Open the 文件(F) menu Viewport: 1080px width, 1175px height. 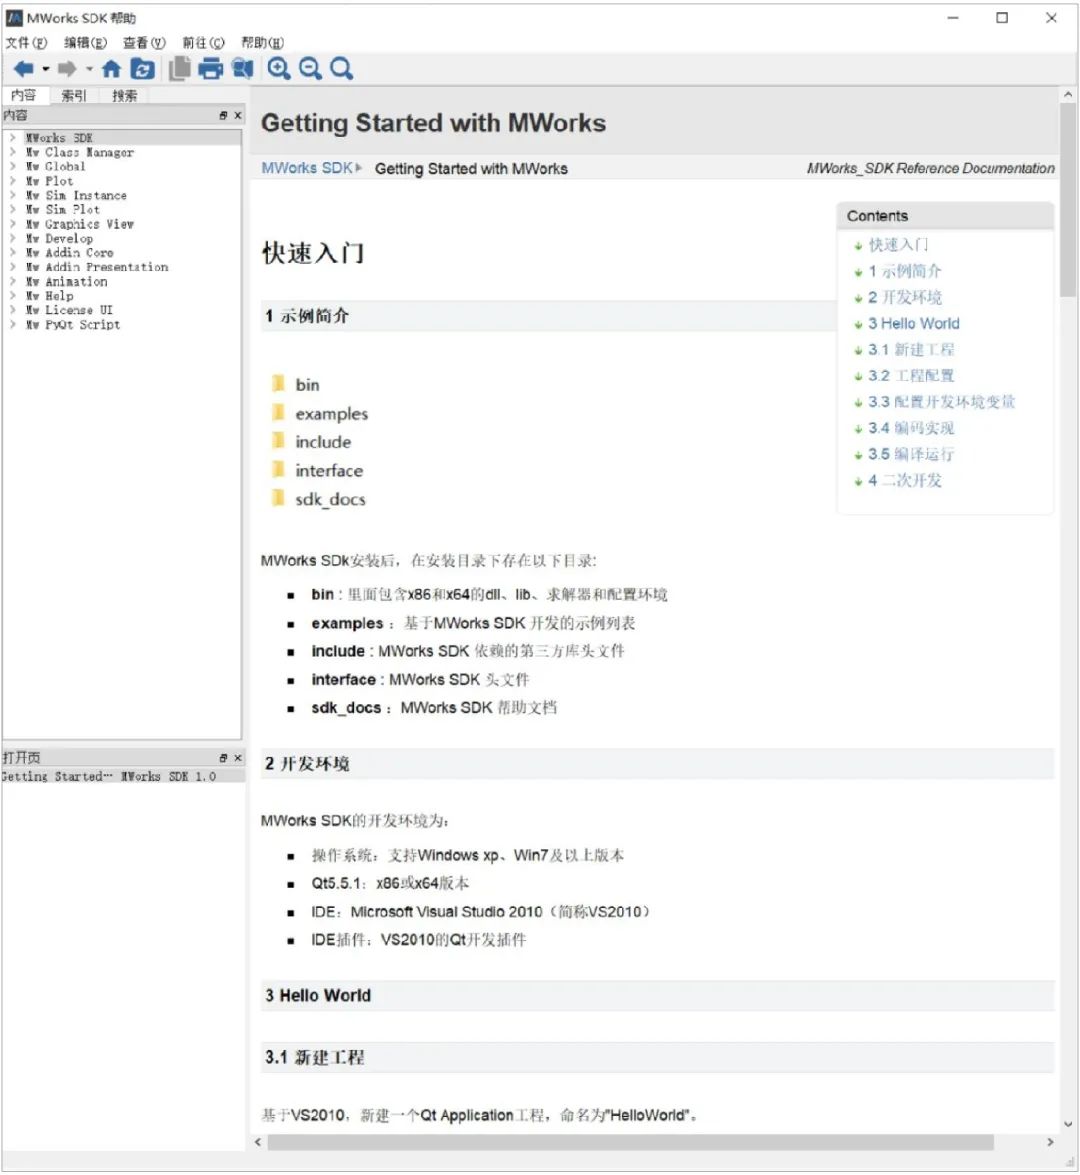click(x=26, y=43)
